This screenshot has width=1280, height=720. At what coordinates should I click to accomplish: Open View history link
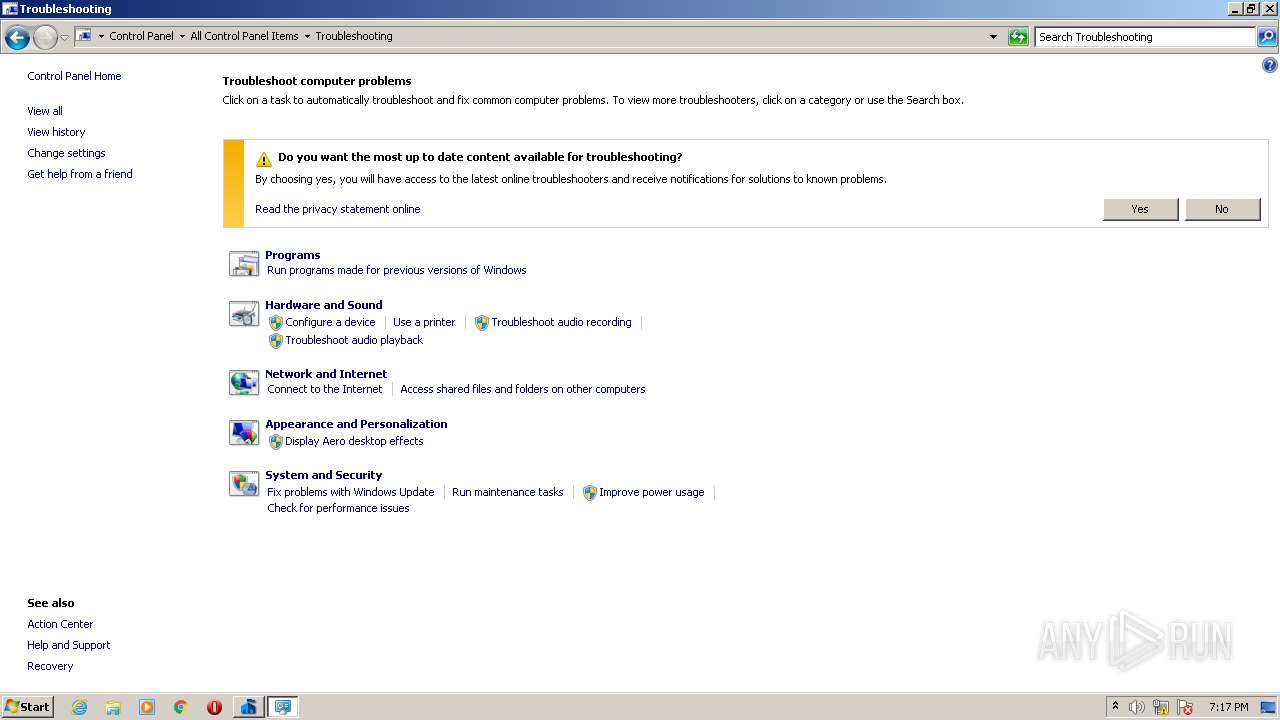[x=56, y=132]
